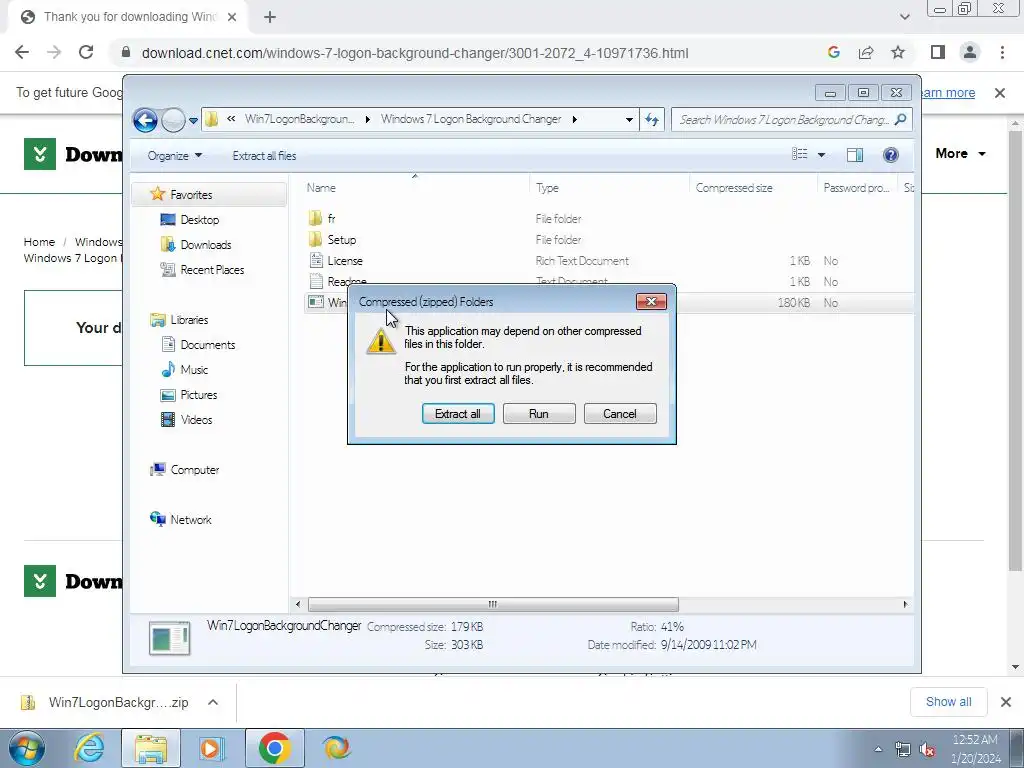Open the Videos library

click(197, 420)
